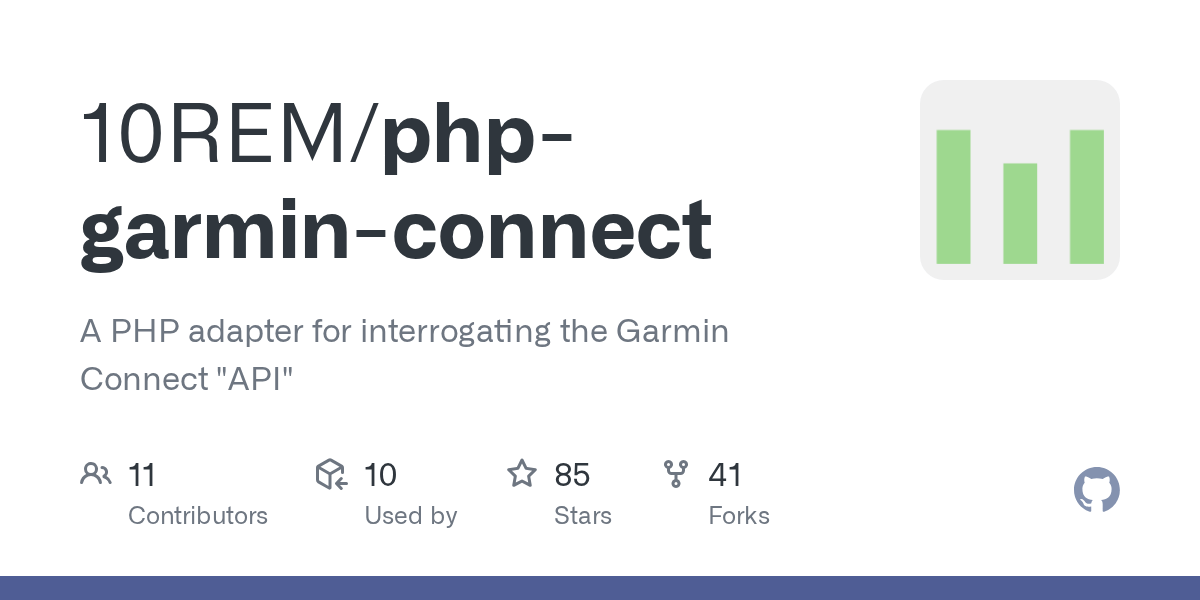Open the Stars label
Image resolution: width=1200 pixels, height=600 pixels.
coord(582,516)
